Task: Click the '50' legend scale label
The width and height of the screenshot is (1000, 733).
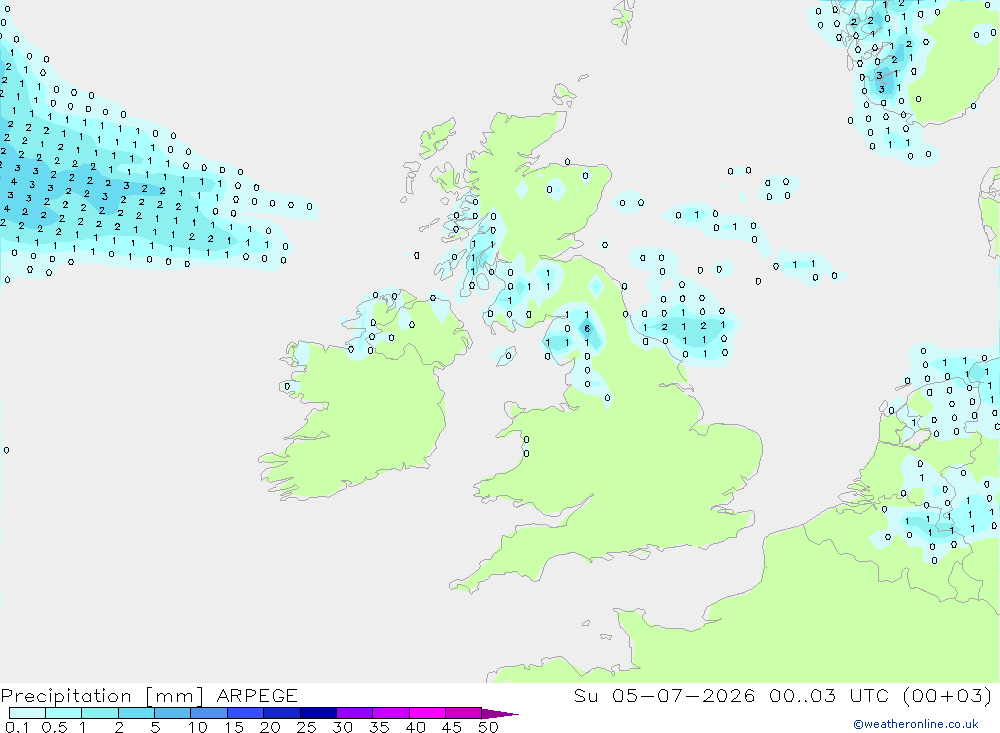Action: (x=488, y=727)
